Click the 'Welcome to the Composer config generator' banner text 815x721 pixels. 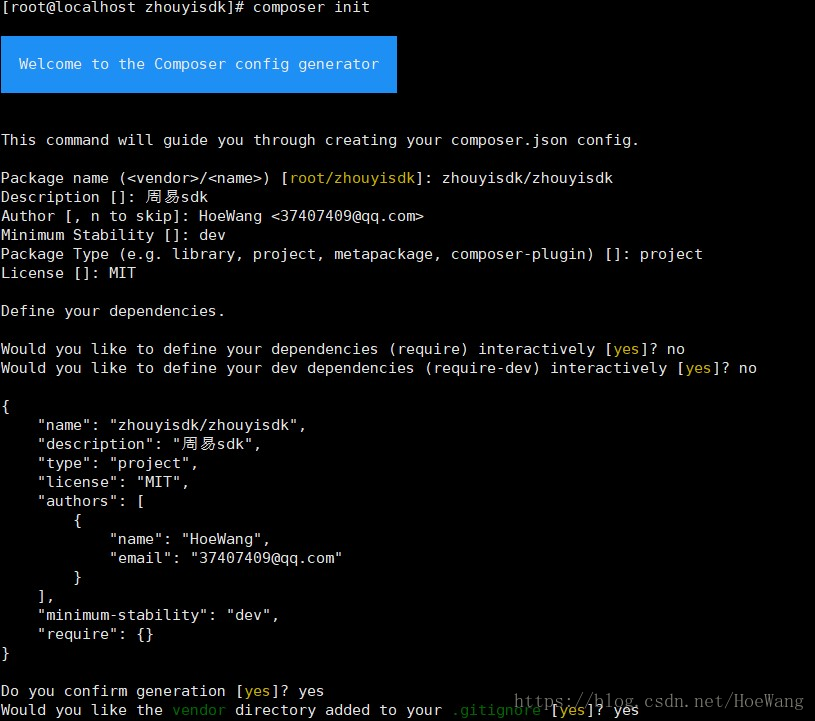[199, 64]
